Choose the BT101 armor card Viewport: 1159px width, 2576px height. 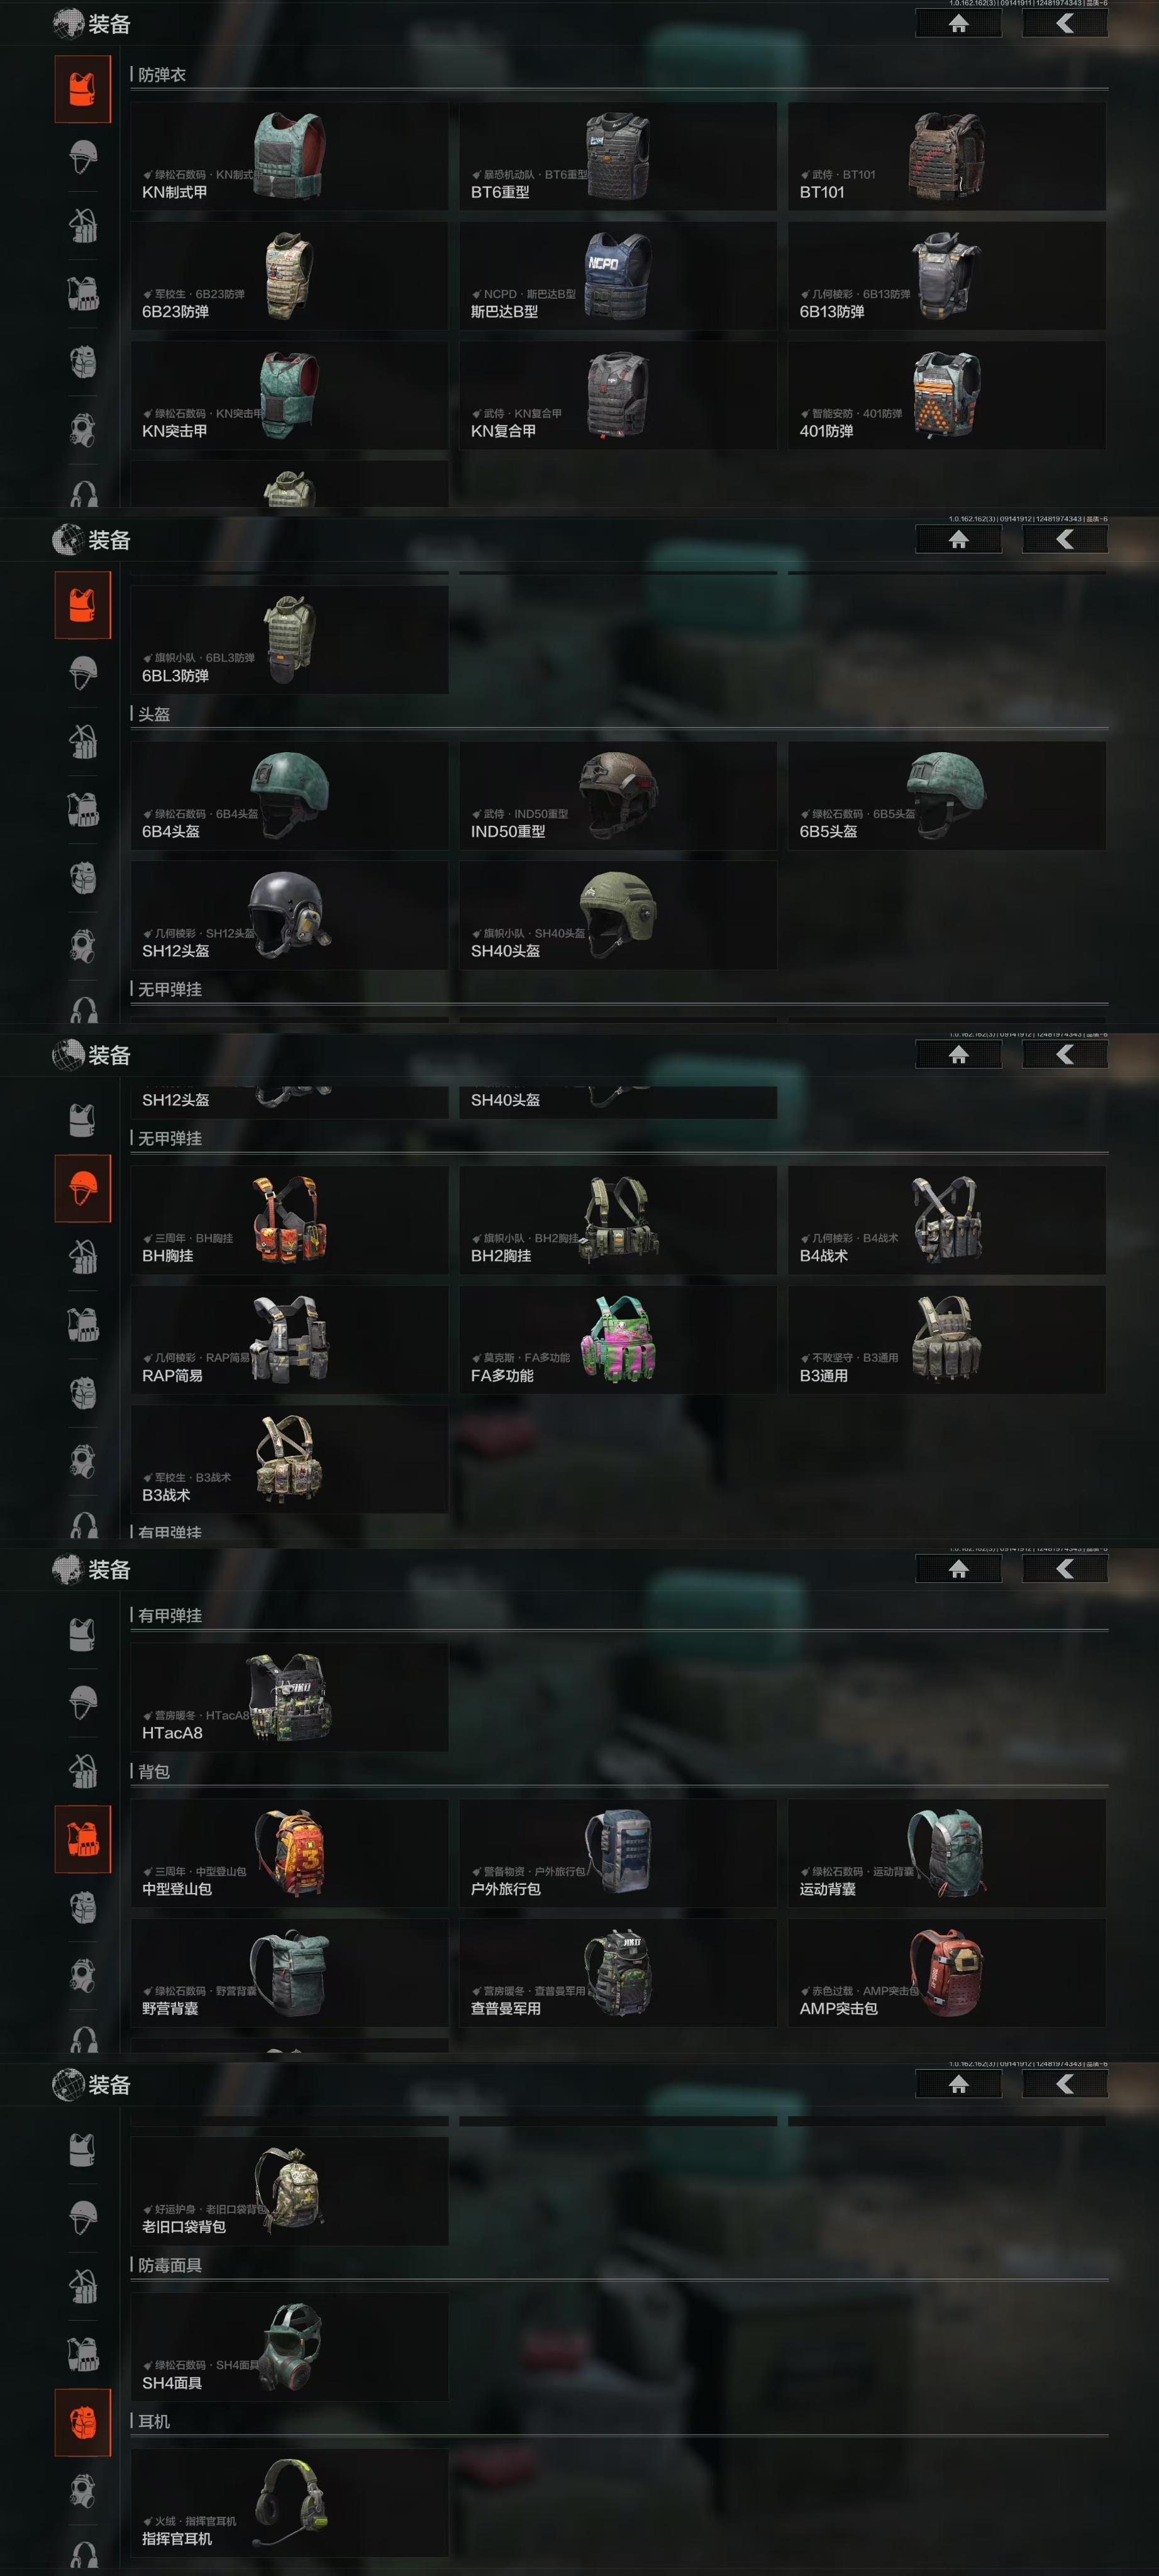point(946,156)
